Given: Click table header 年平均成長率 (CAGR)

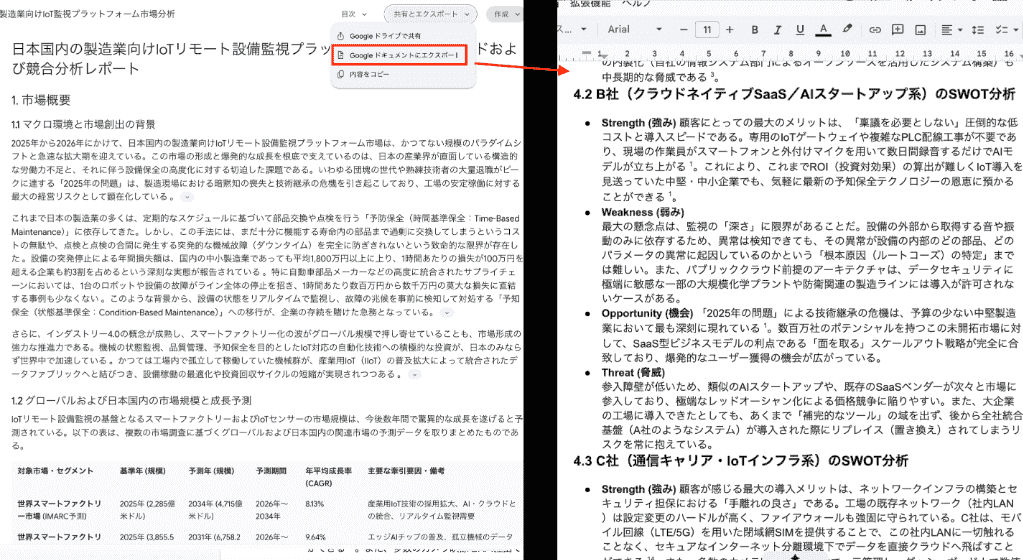Looking at the screenshot, I should point(328,477).
